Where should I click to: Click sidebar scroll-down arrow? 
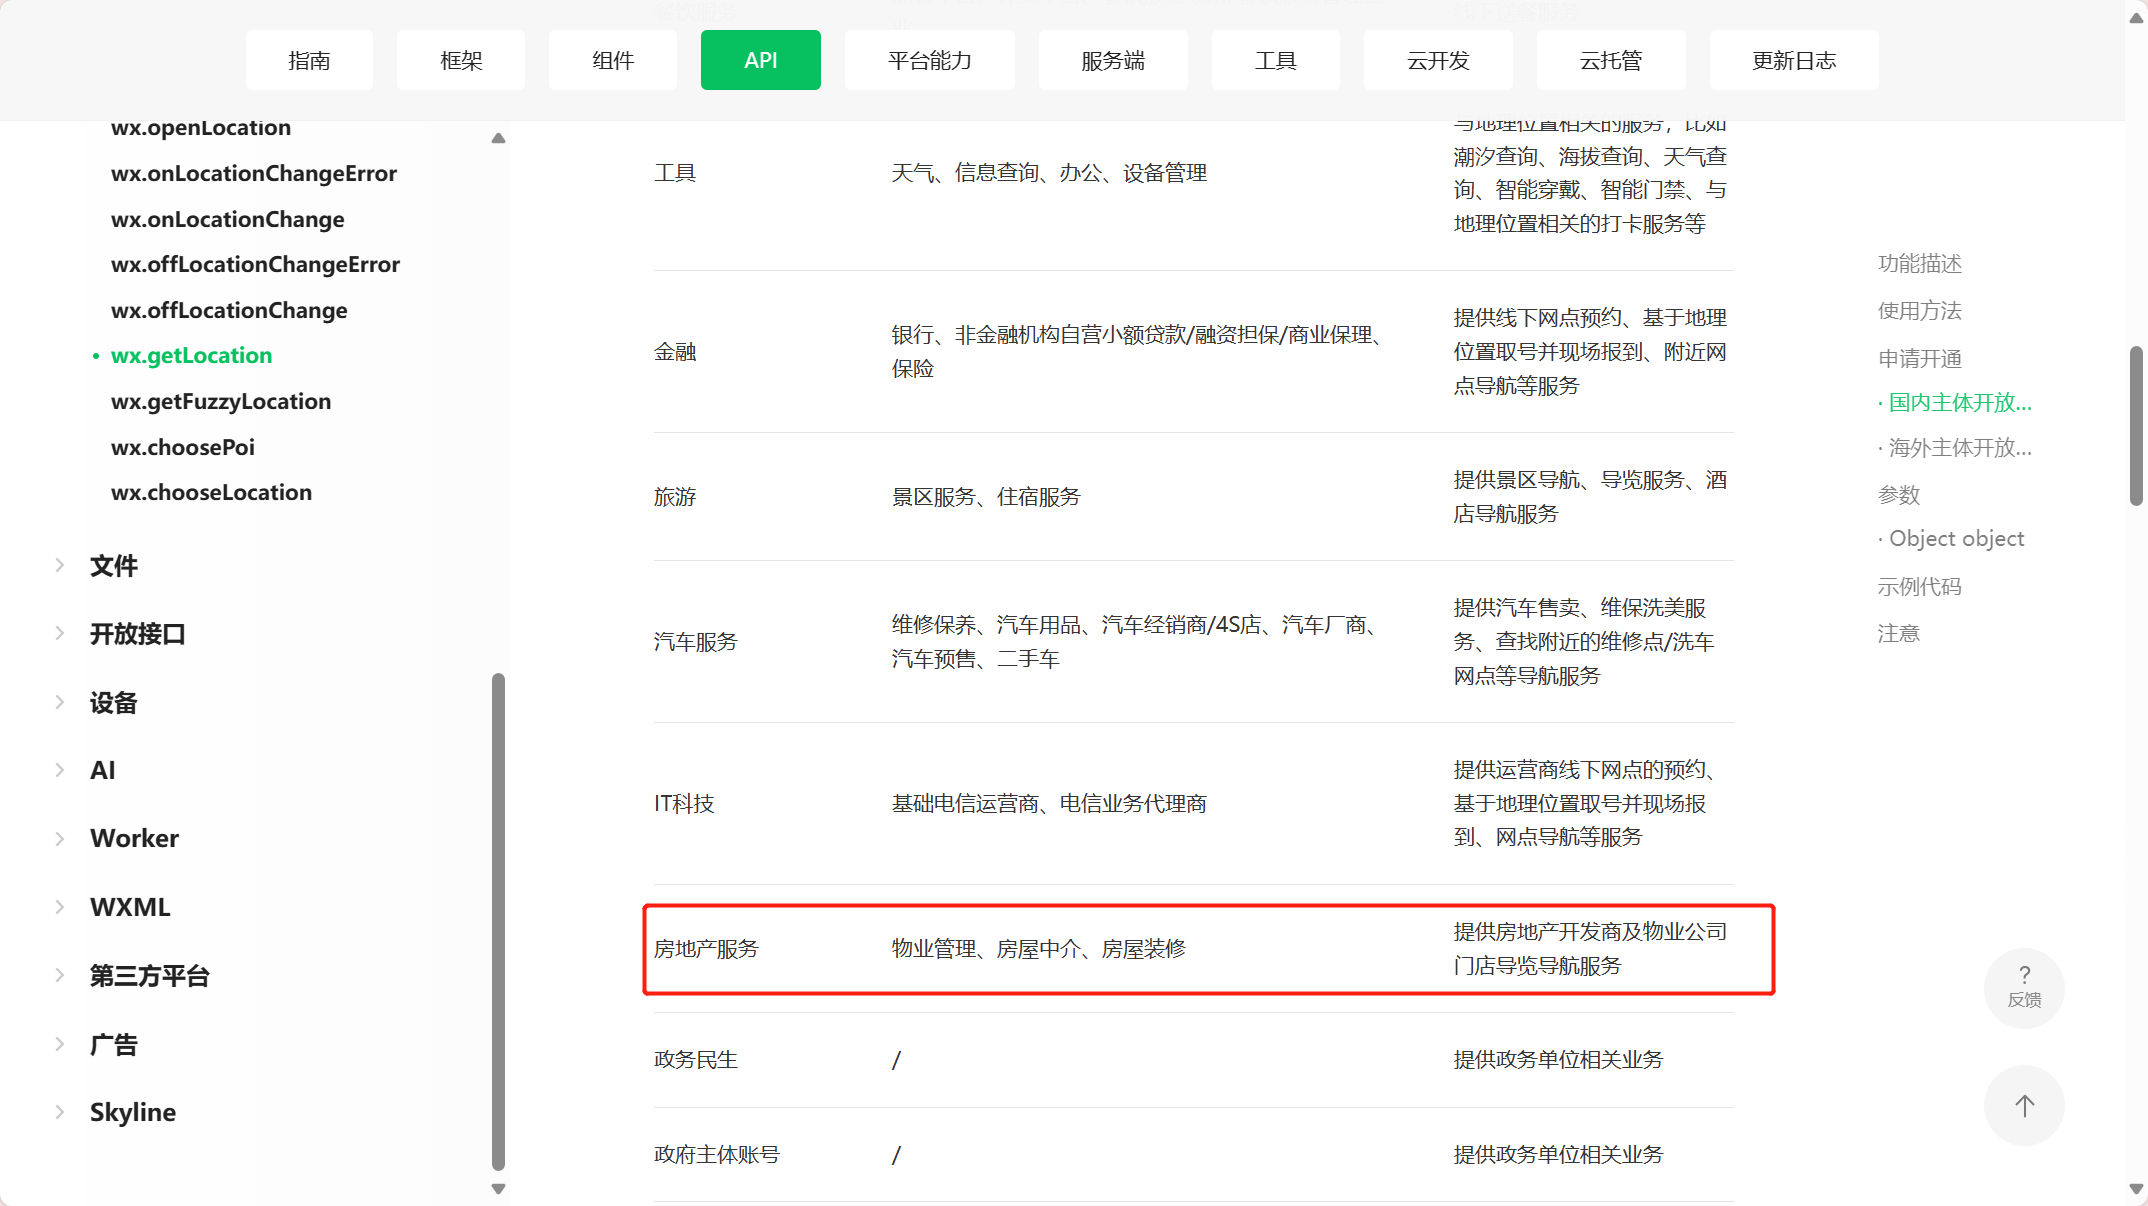tap(498, 1189)
